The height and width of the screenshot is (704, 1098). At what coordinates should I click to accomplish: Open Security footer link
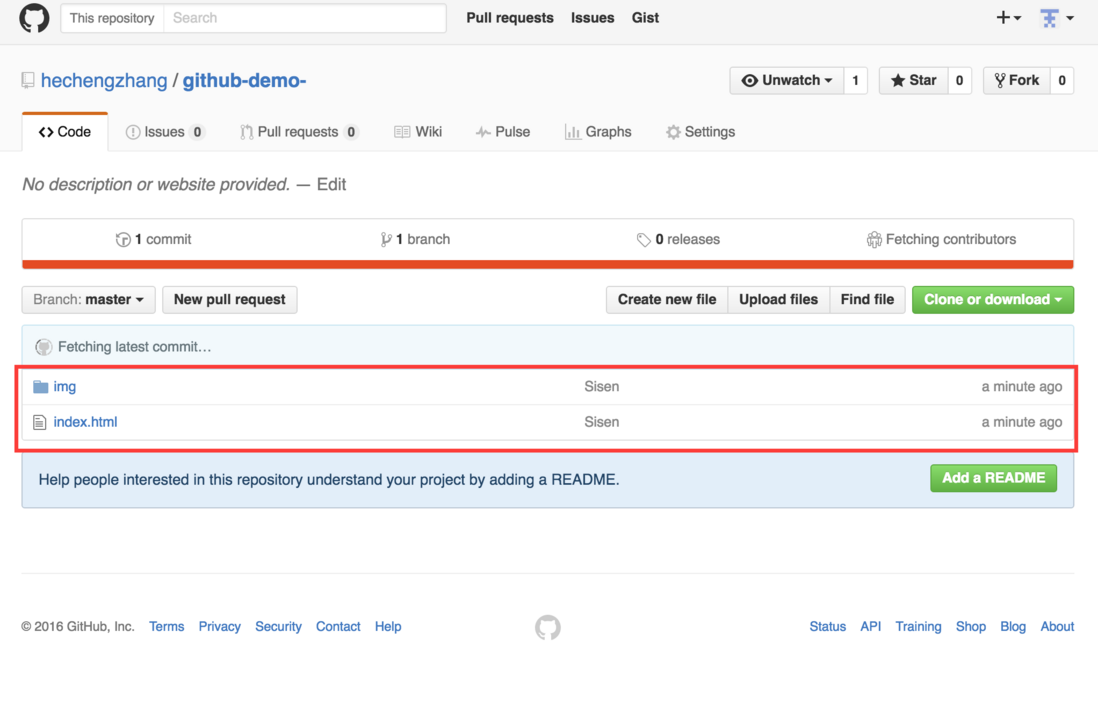tap(278, 627)
